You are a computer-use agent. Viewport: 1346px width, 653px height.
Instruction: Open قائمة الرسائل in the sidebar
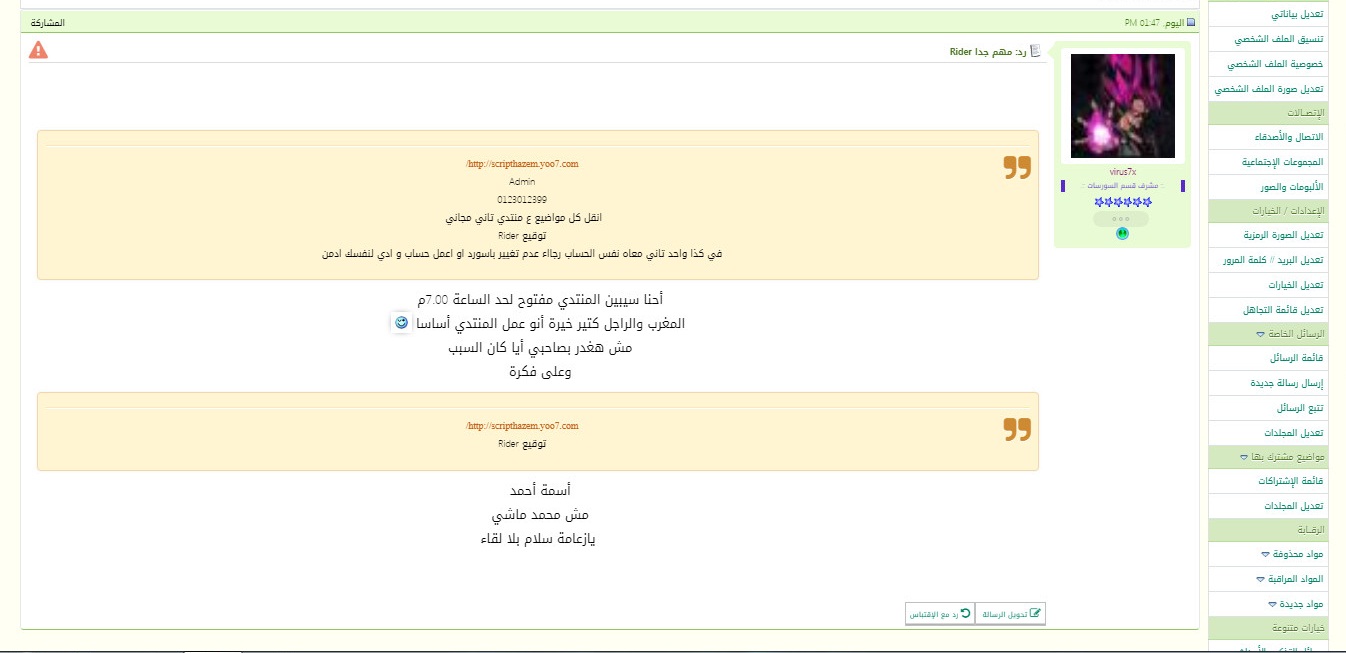click(x=1296, y=358)
